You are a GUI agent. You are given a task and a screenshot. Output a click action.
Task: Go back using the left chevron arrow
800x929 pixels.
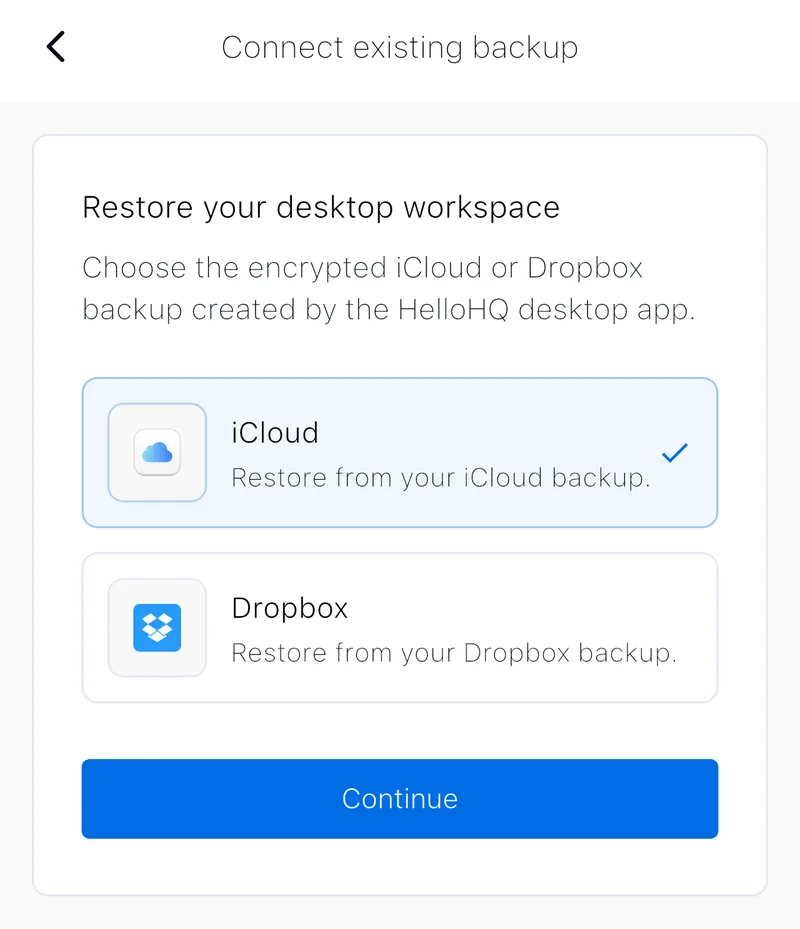pos(56,47)
